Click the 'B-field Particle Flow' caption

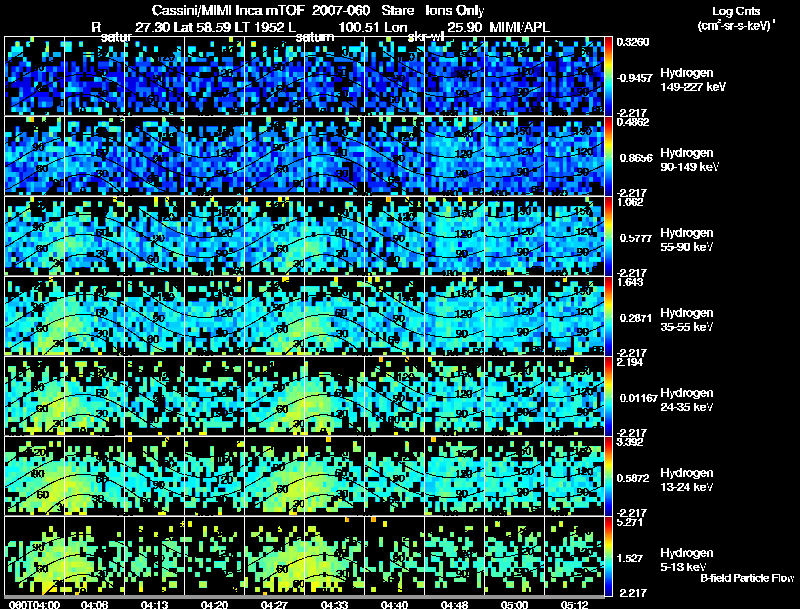pos(747,578)
